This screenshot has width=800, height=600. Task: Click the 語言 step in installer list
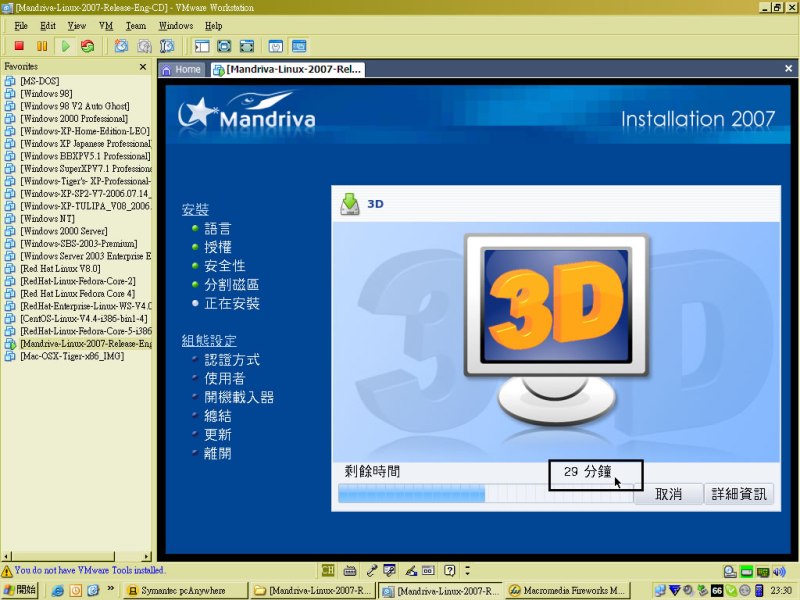click(218, 229)
